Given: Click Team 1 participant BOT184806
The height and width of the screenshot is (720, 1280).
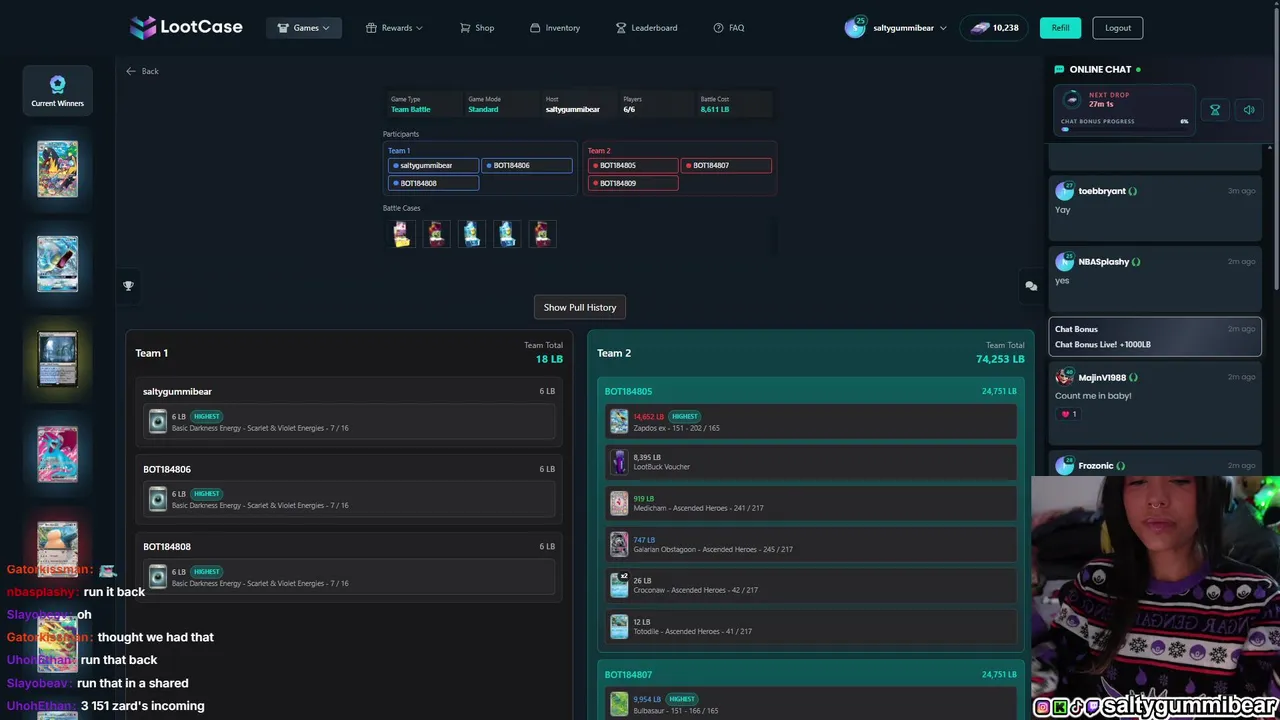Looking at the screenshot, I should point(526,165).
